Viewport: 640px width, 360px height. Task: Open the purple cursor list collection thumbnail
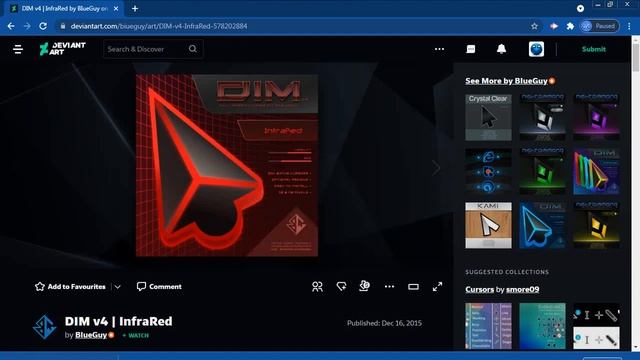coord(488,326)
